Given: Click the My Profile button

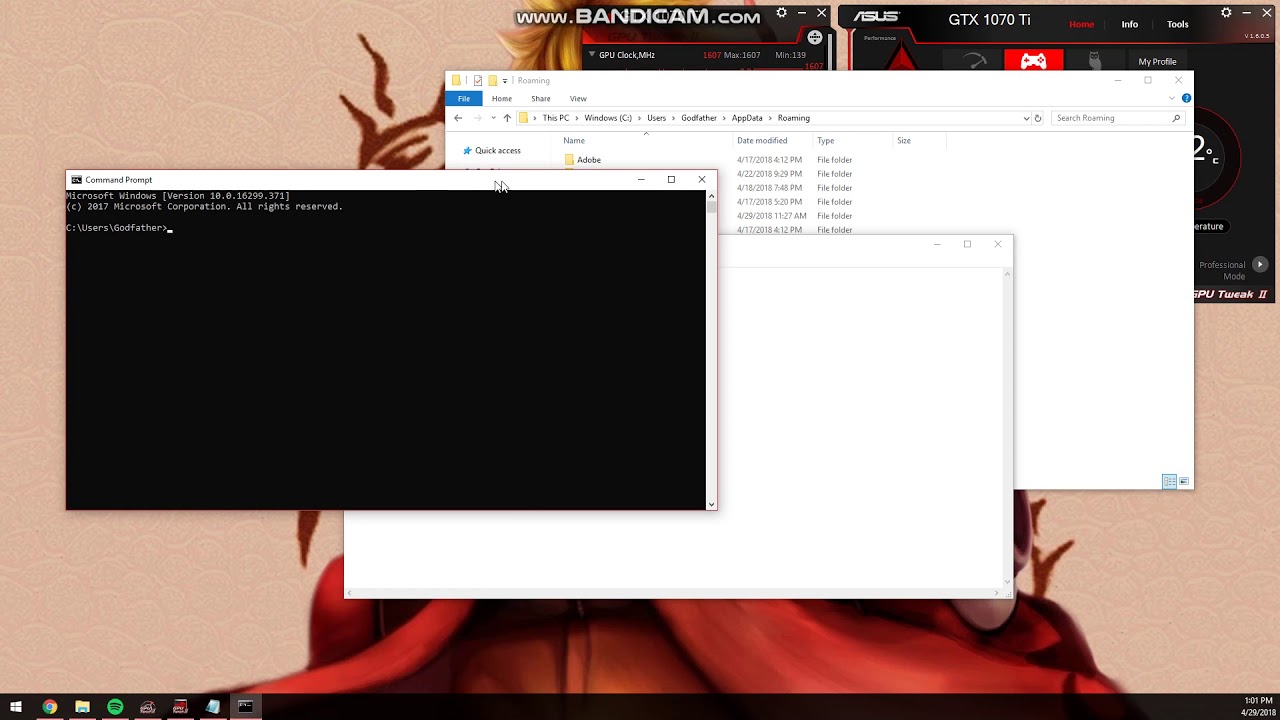Looking at the screenshot, I should tap(1157, 61).
